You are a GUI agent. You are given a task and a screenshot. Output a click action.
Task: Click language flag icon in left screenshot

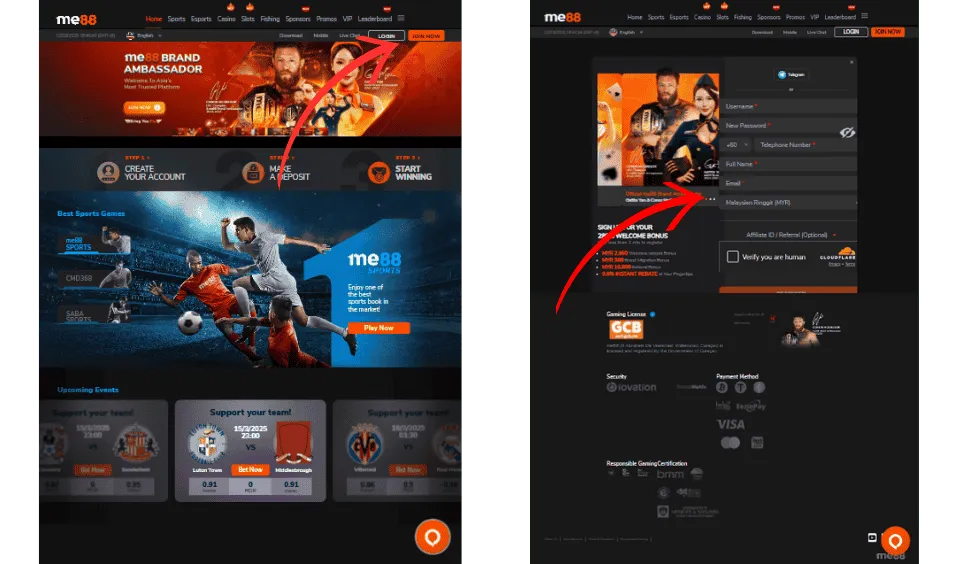[130, 36]
